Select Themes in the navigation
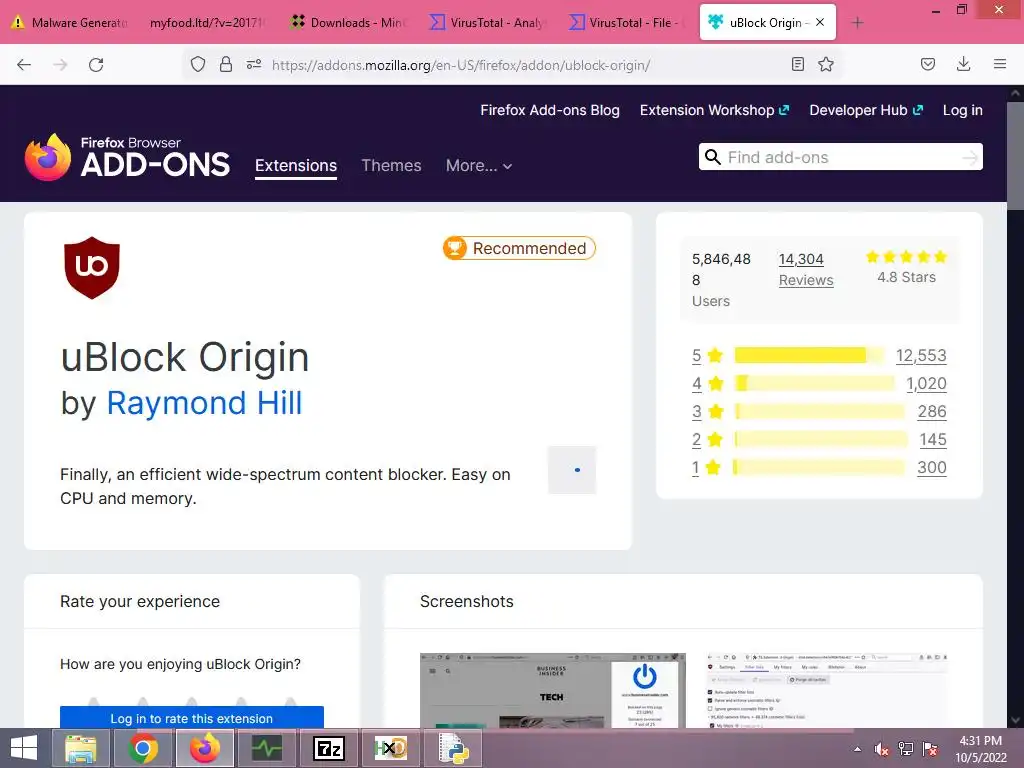Image resolution: width=1024 pixels, height=768 pixels. pos(391,166)
